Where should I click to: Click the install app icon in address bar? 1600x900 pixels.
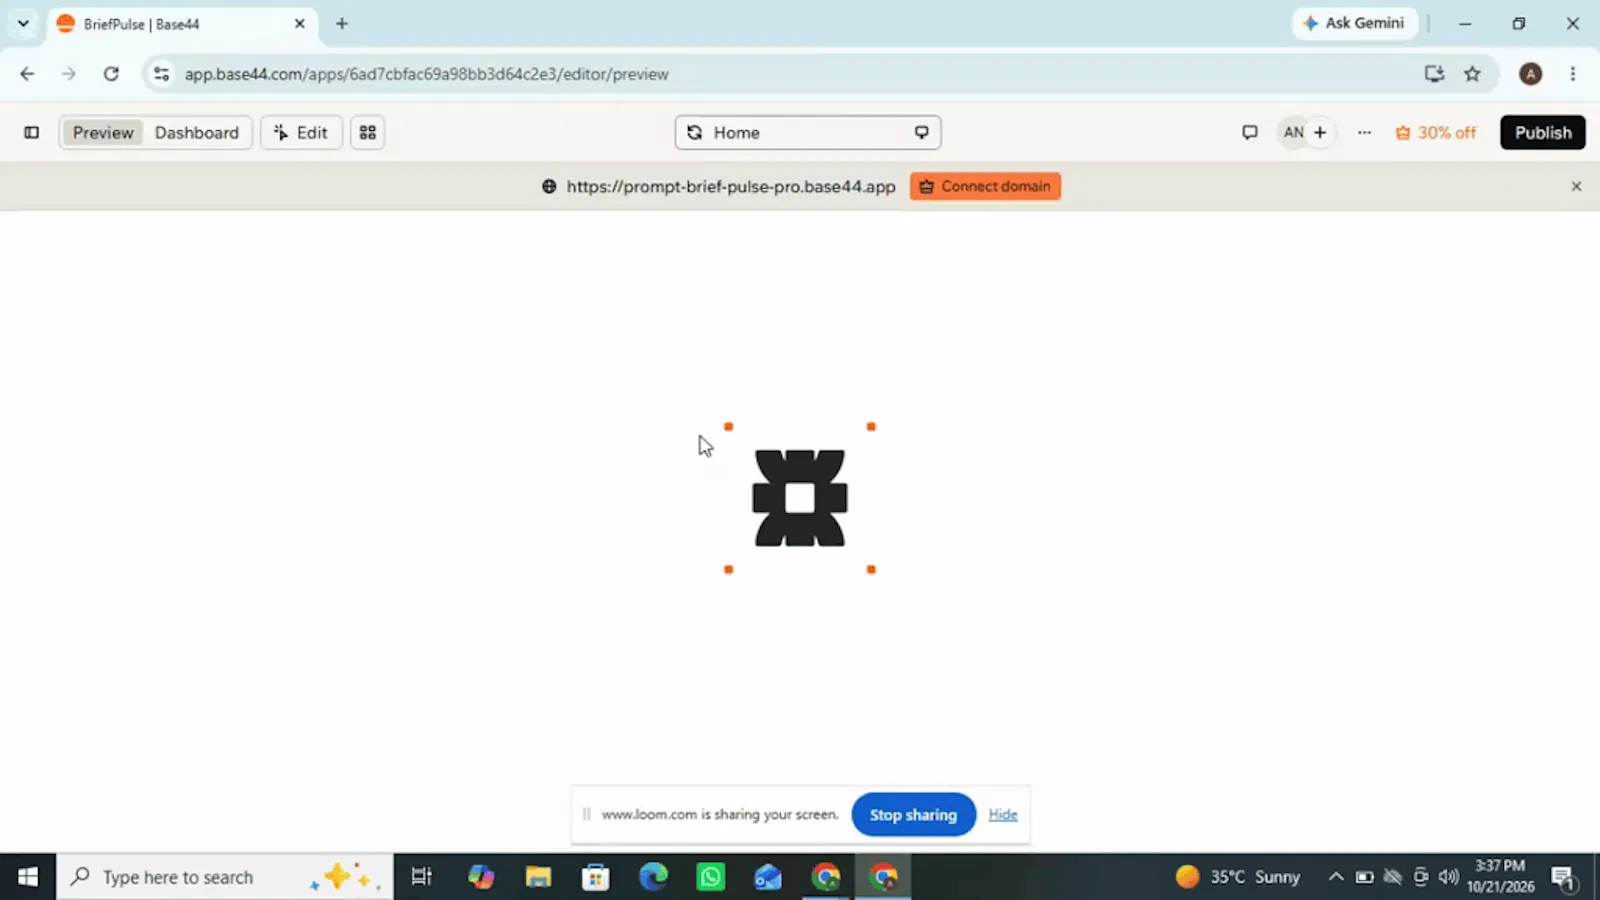click(x=1434, y=74)
